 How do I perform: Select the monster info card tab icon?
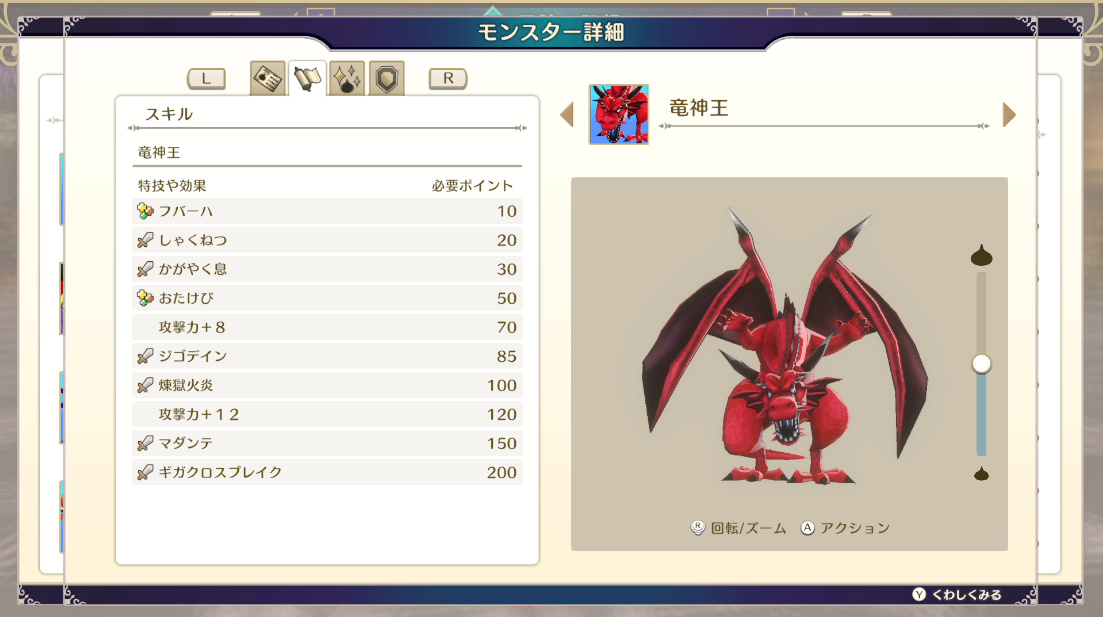(x=267, y=78)
